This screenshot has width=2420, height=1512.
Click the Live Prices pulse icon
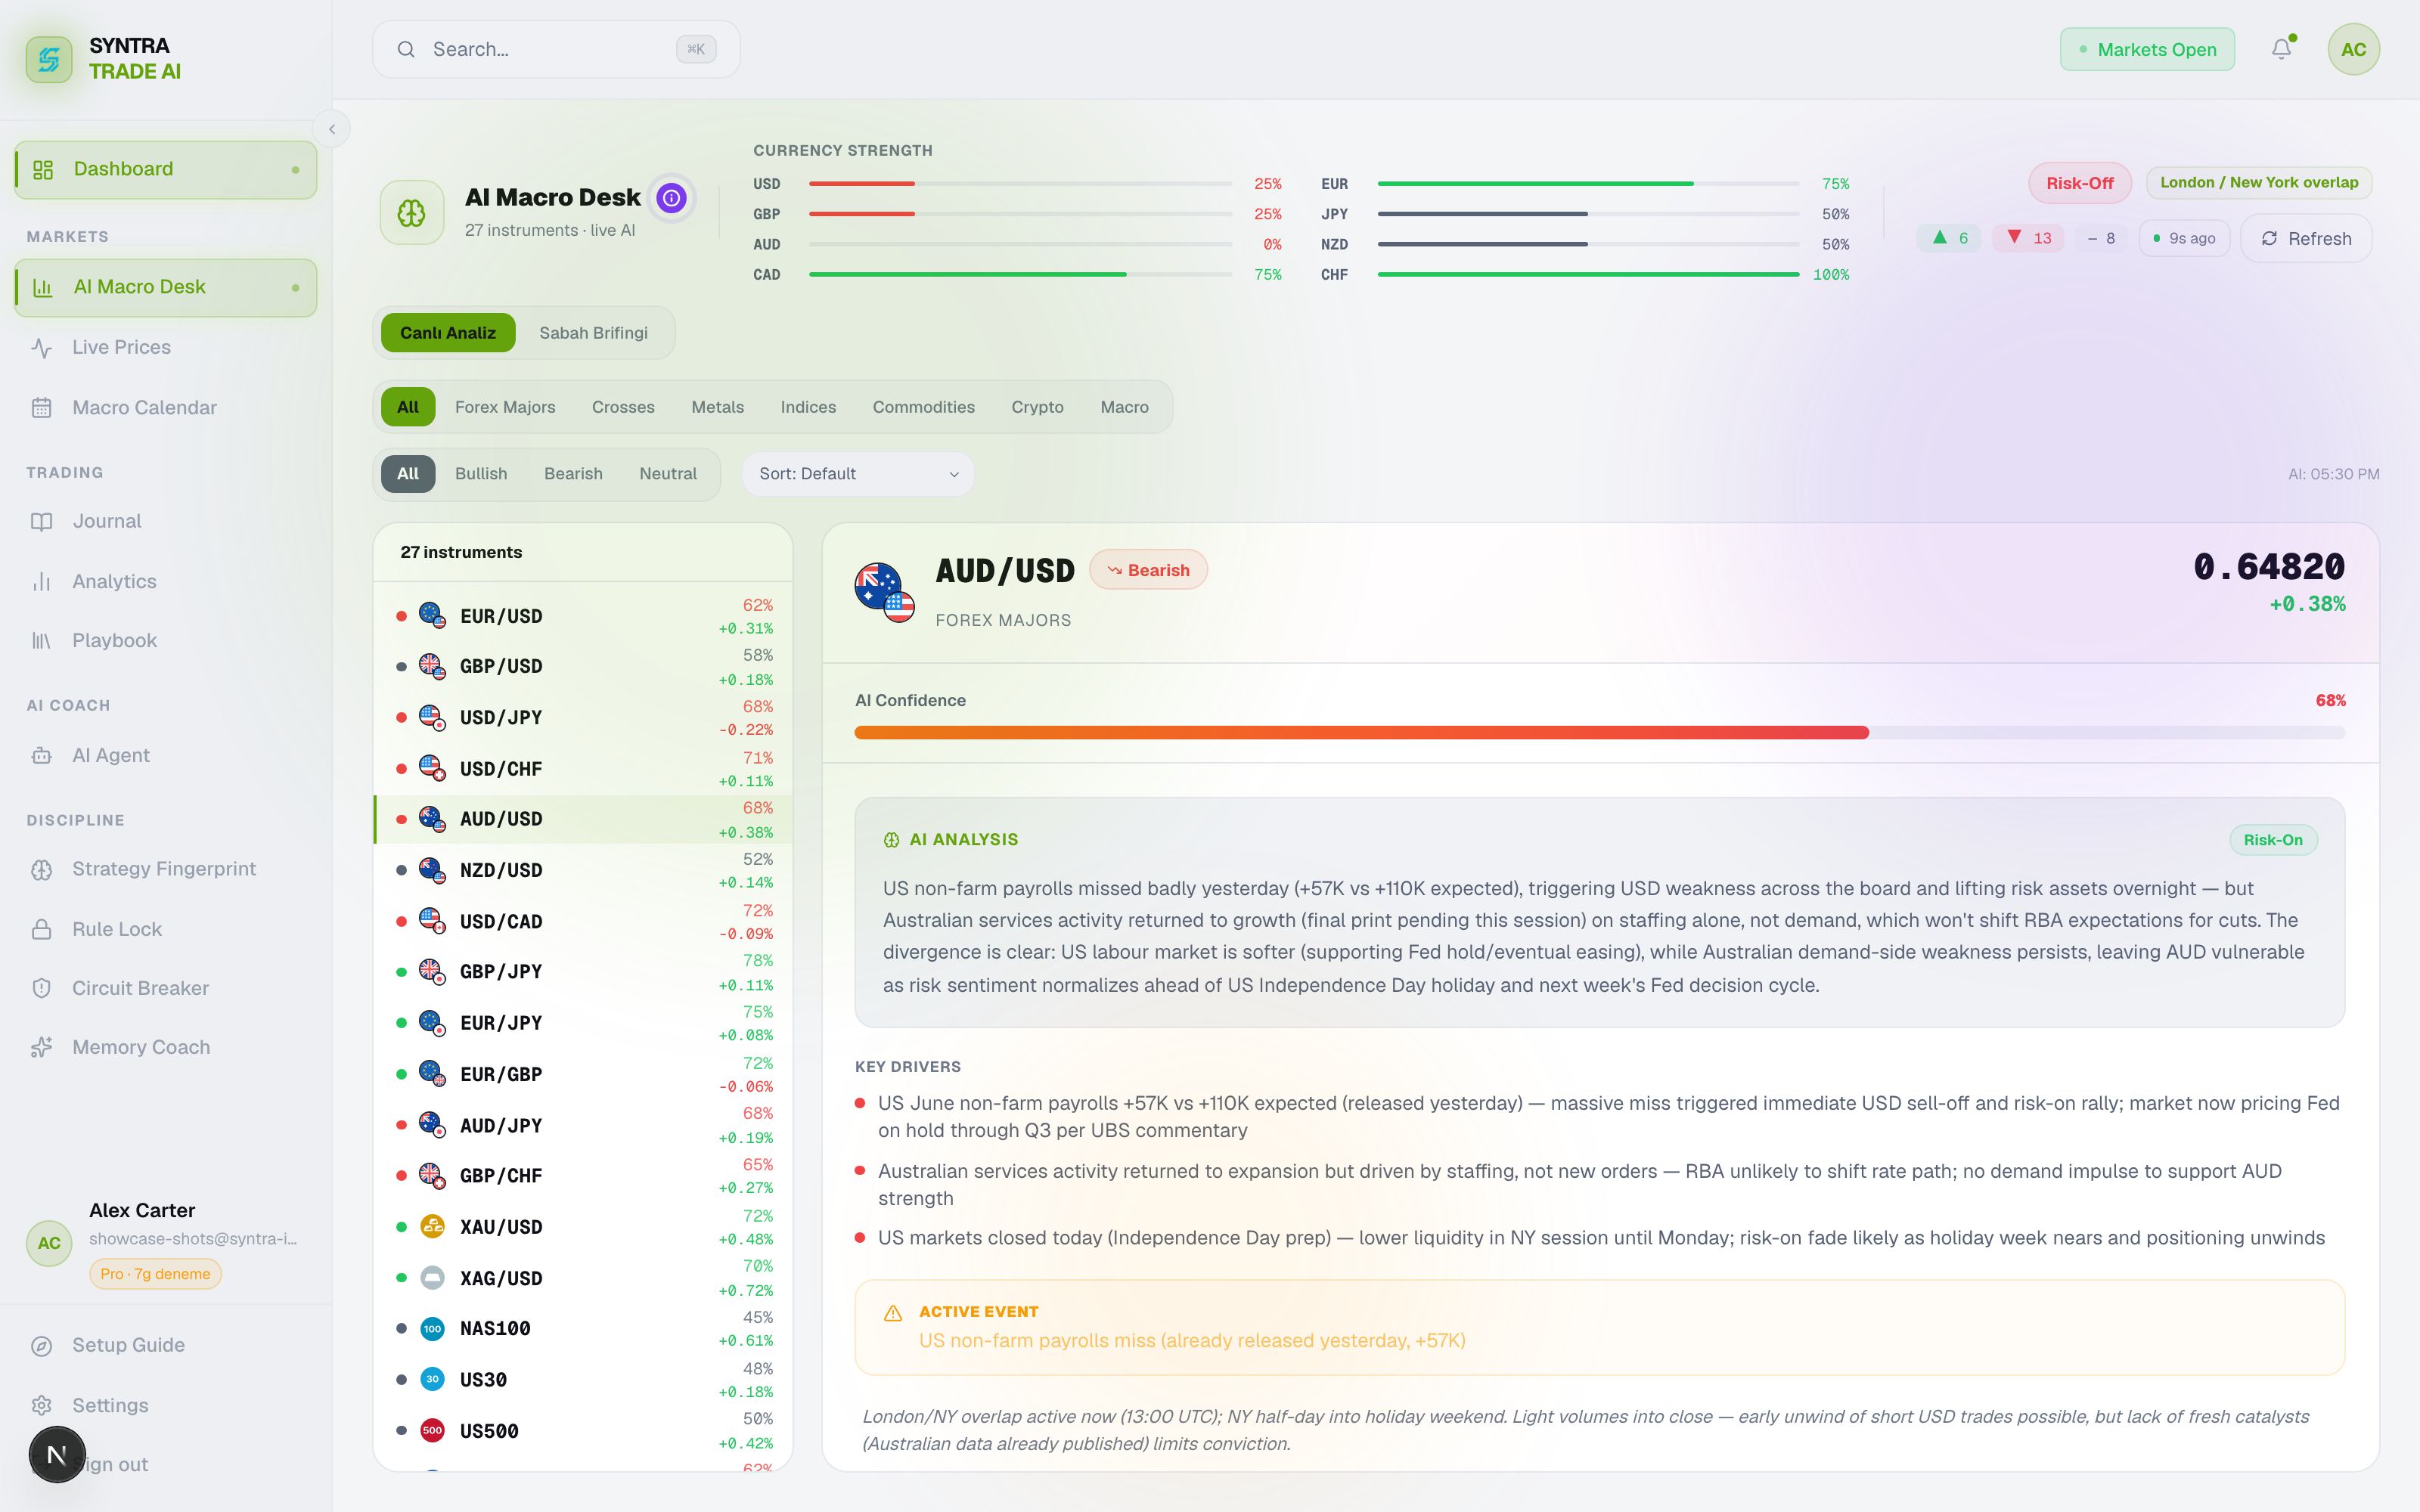pos(42,348)
